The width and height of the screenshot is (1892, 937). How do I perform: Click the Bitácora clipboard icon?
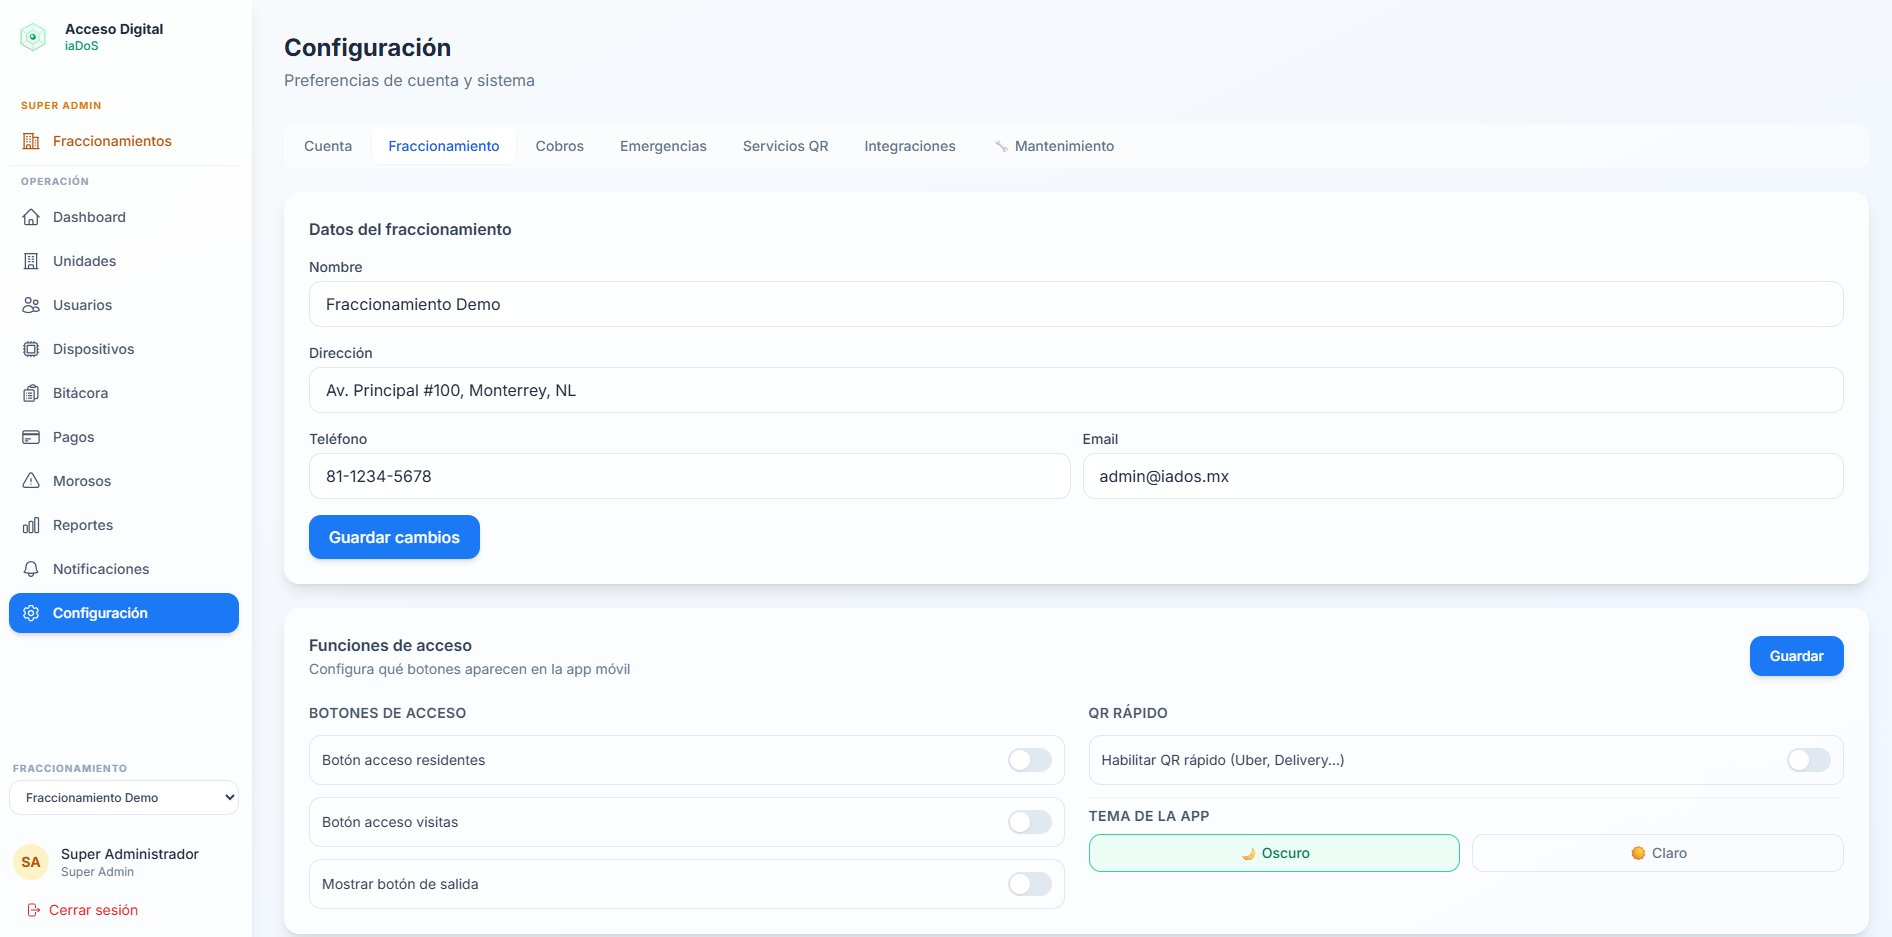tap(31, 393)
